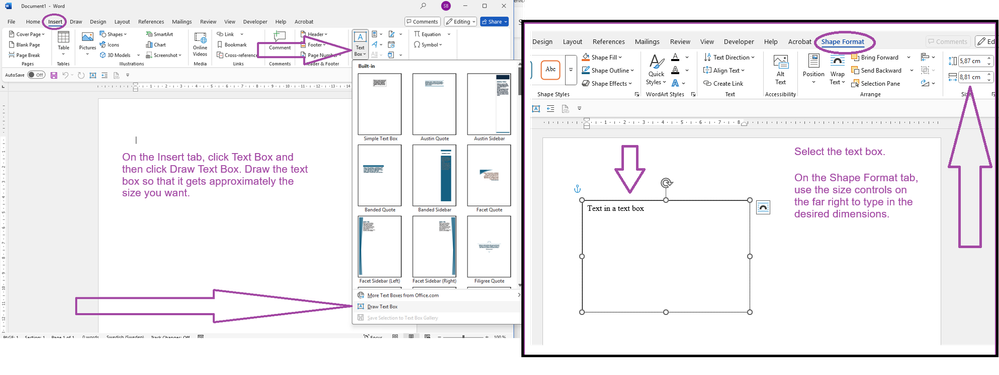Open the Shape Outline dropdown
The width and height of the screenshot is (999, 375).
[x=607, y=71]
